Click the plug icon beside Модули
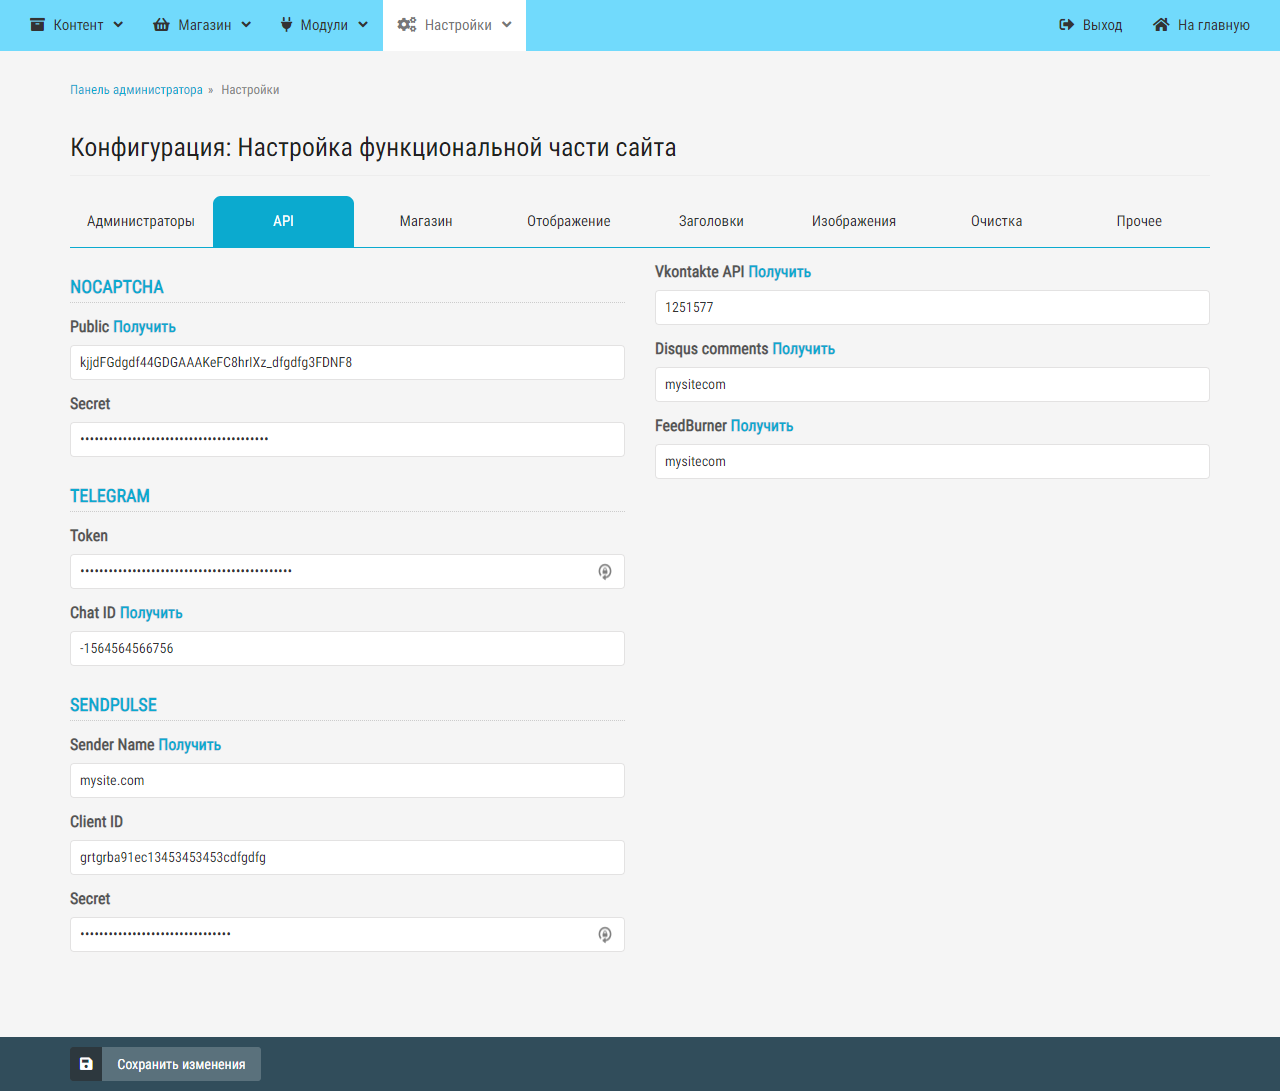The width and height of the screenshot is (1280, 1091). [286, 25]
